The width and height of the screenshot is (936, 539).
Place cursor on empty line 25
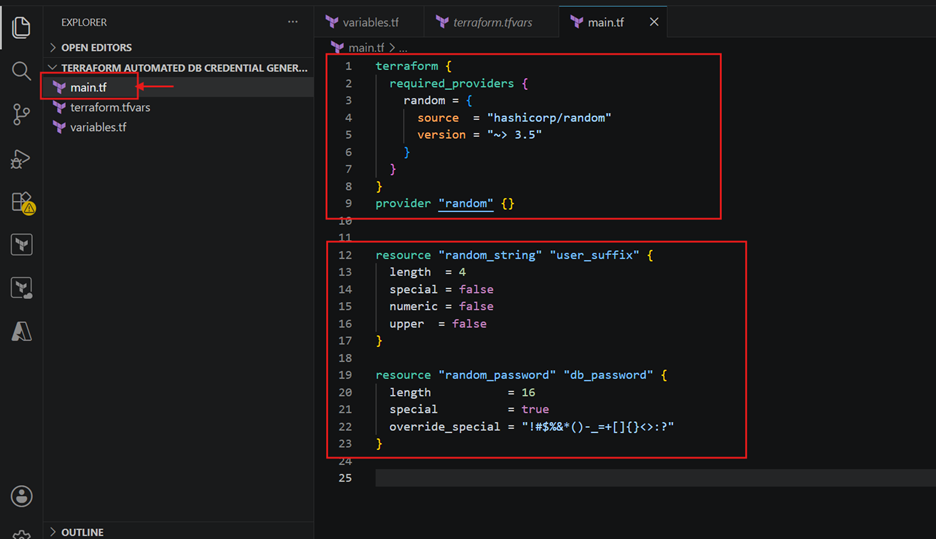point(655,478)
